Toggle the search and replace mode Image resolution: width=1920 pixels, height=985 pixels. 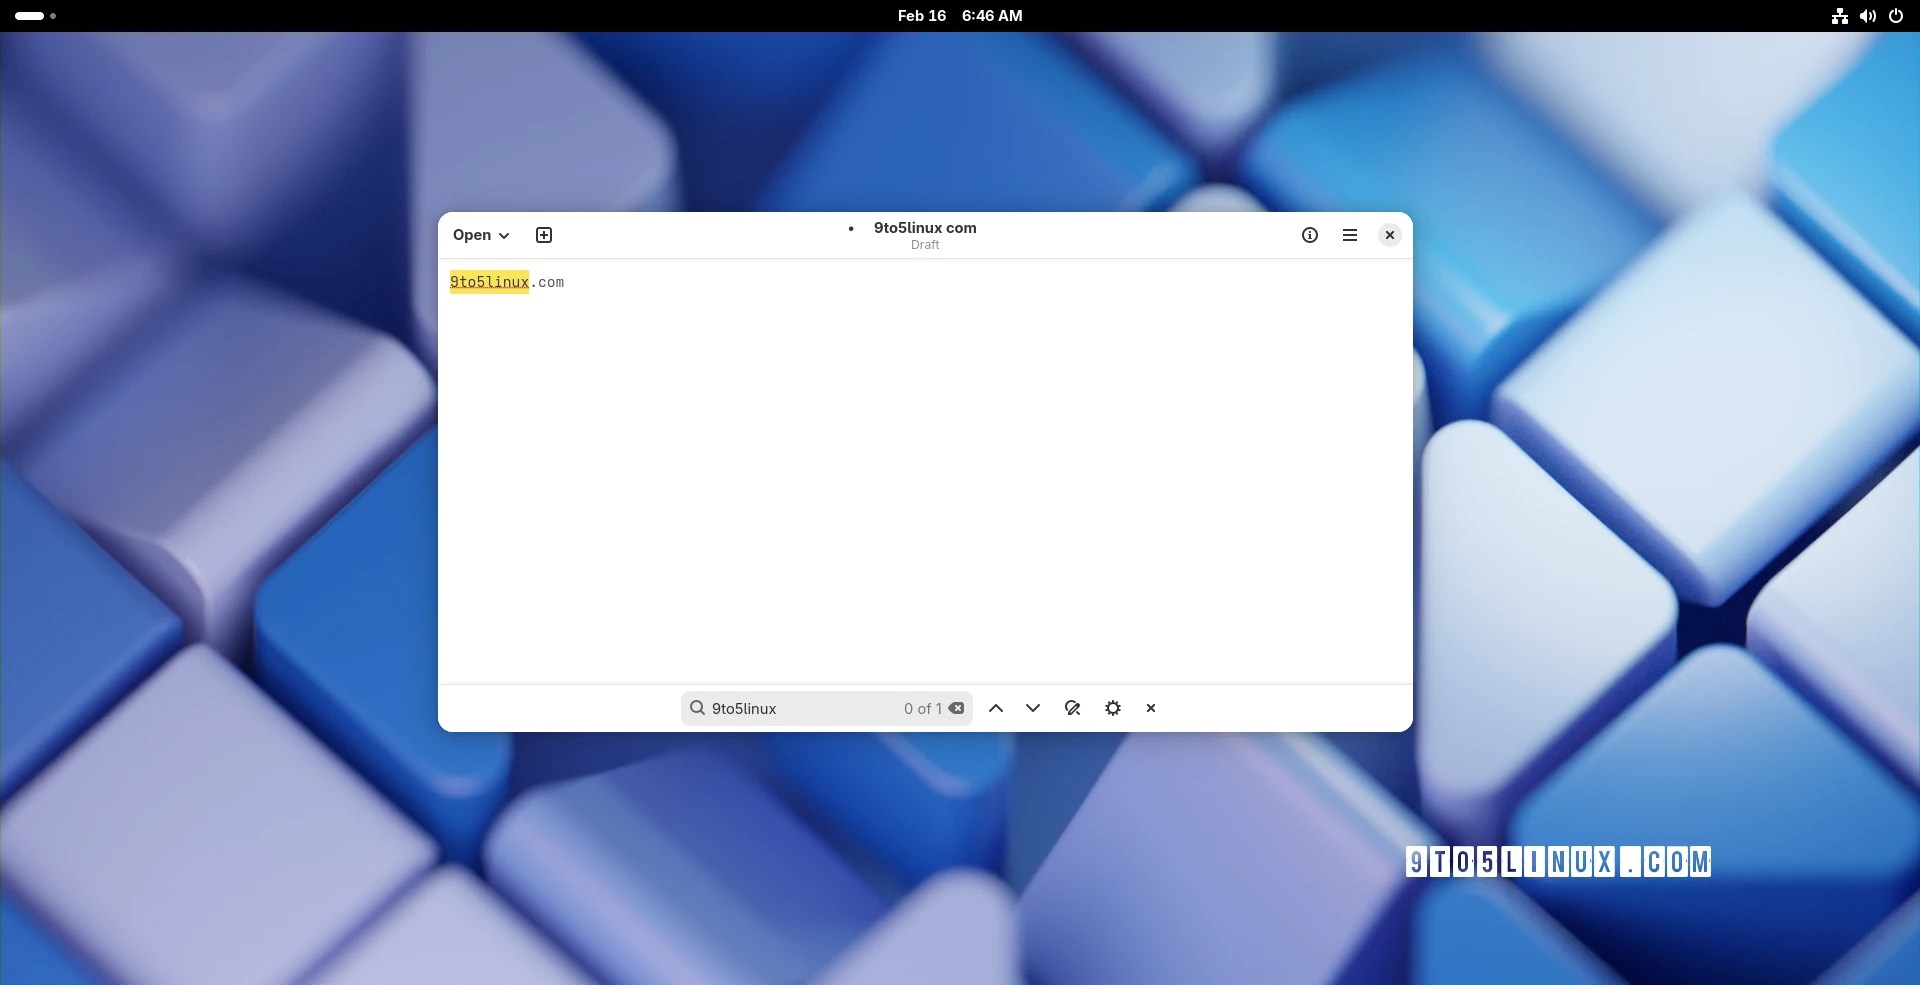(x=1073, y=708)
